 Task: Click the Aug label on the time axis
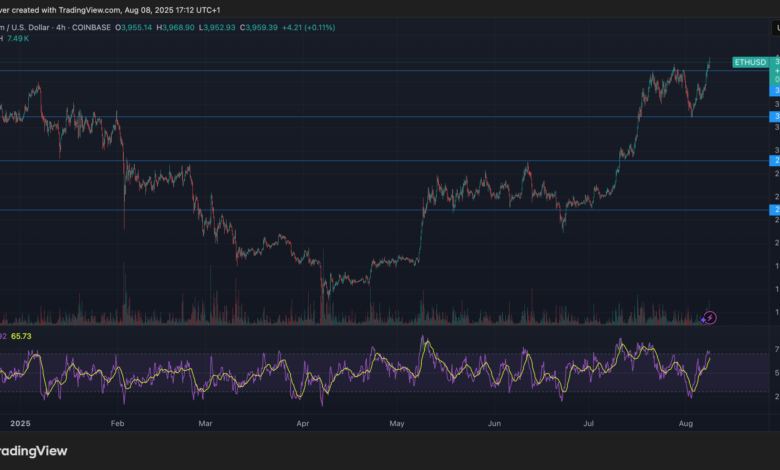(x=686, y=423)
